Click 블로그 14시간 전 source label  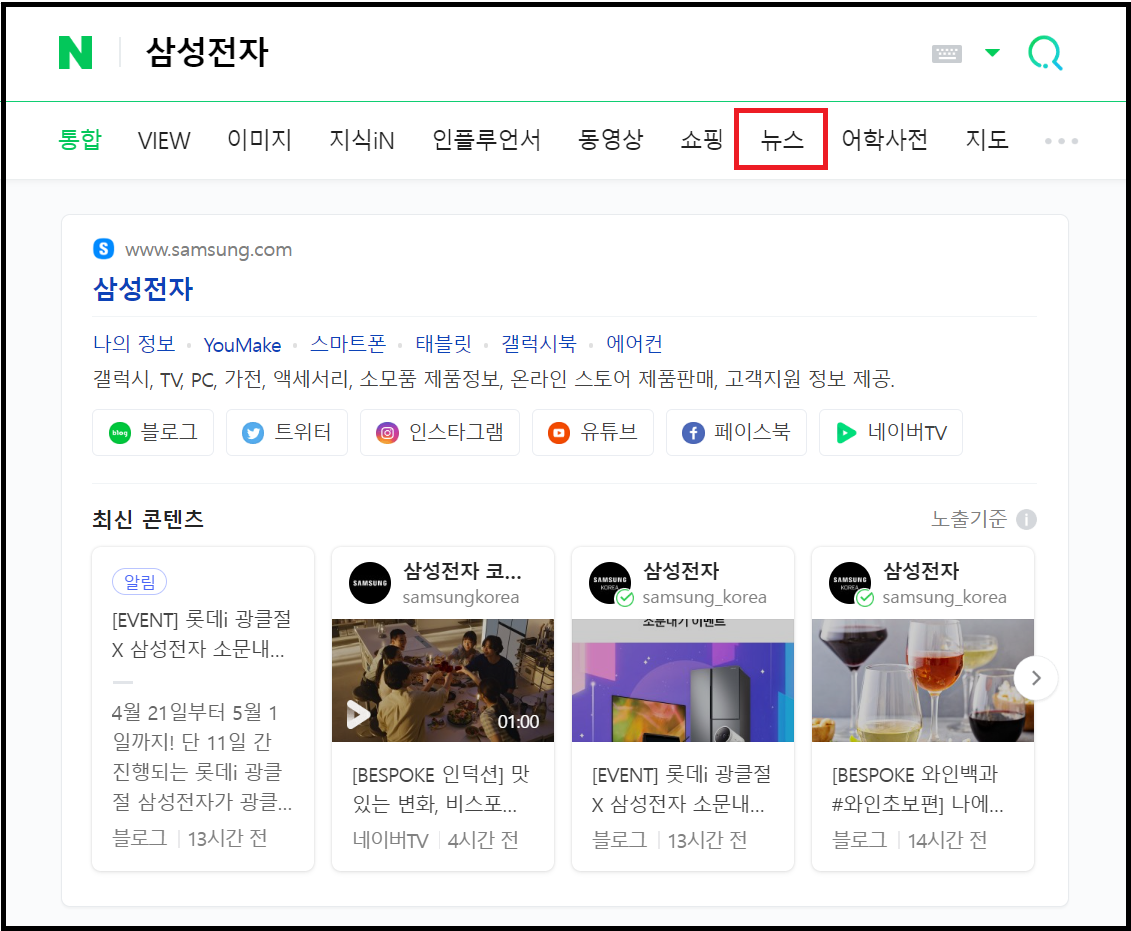[910, 840]
